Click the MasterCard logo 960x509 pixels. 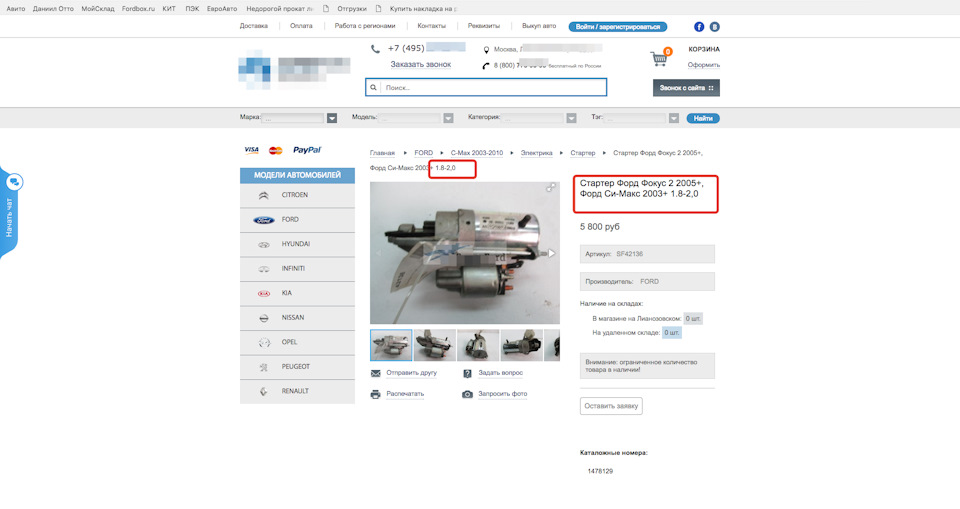pyautogui.click(x=276, y=150)
